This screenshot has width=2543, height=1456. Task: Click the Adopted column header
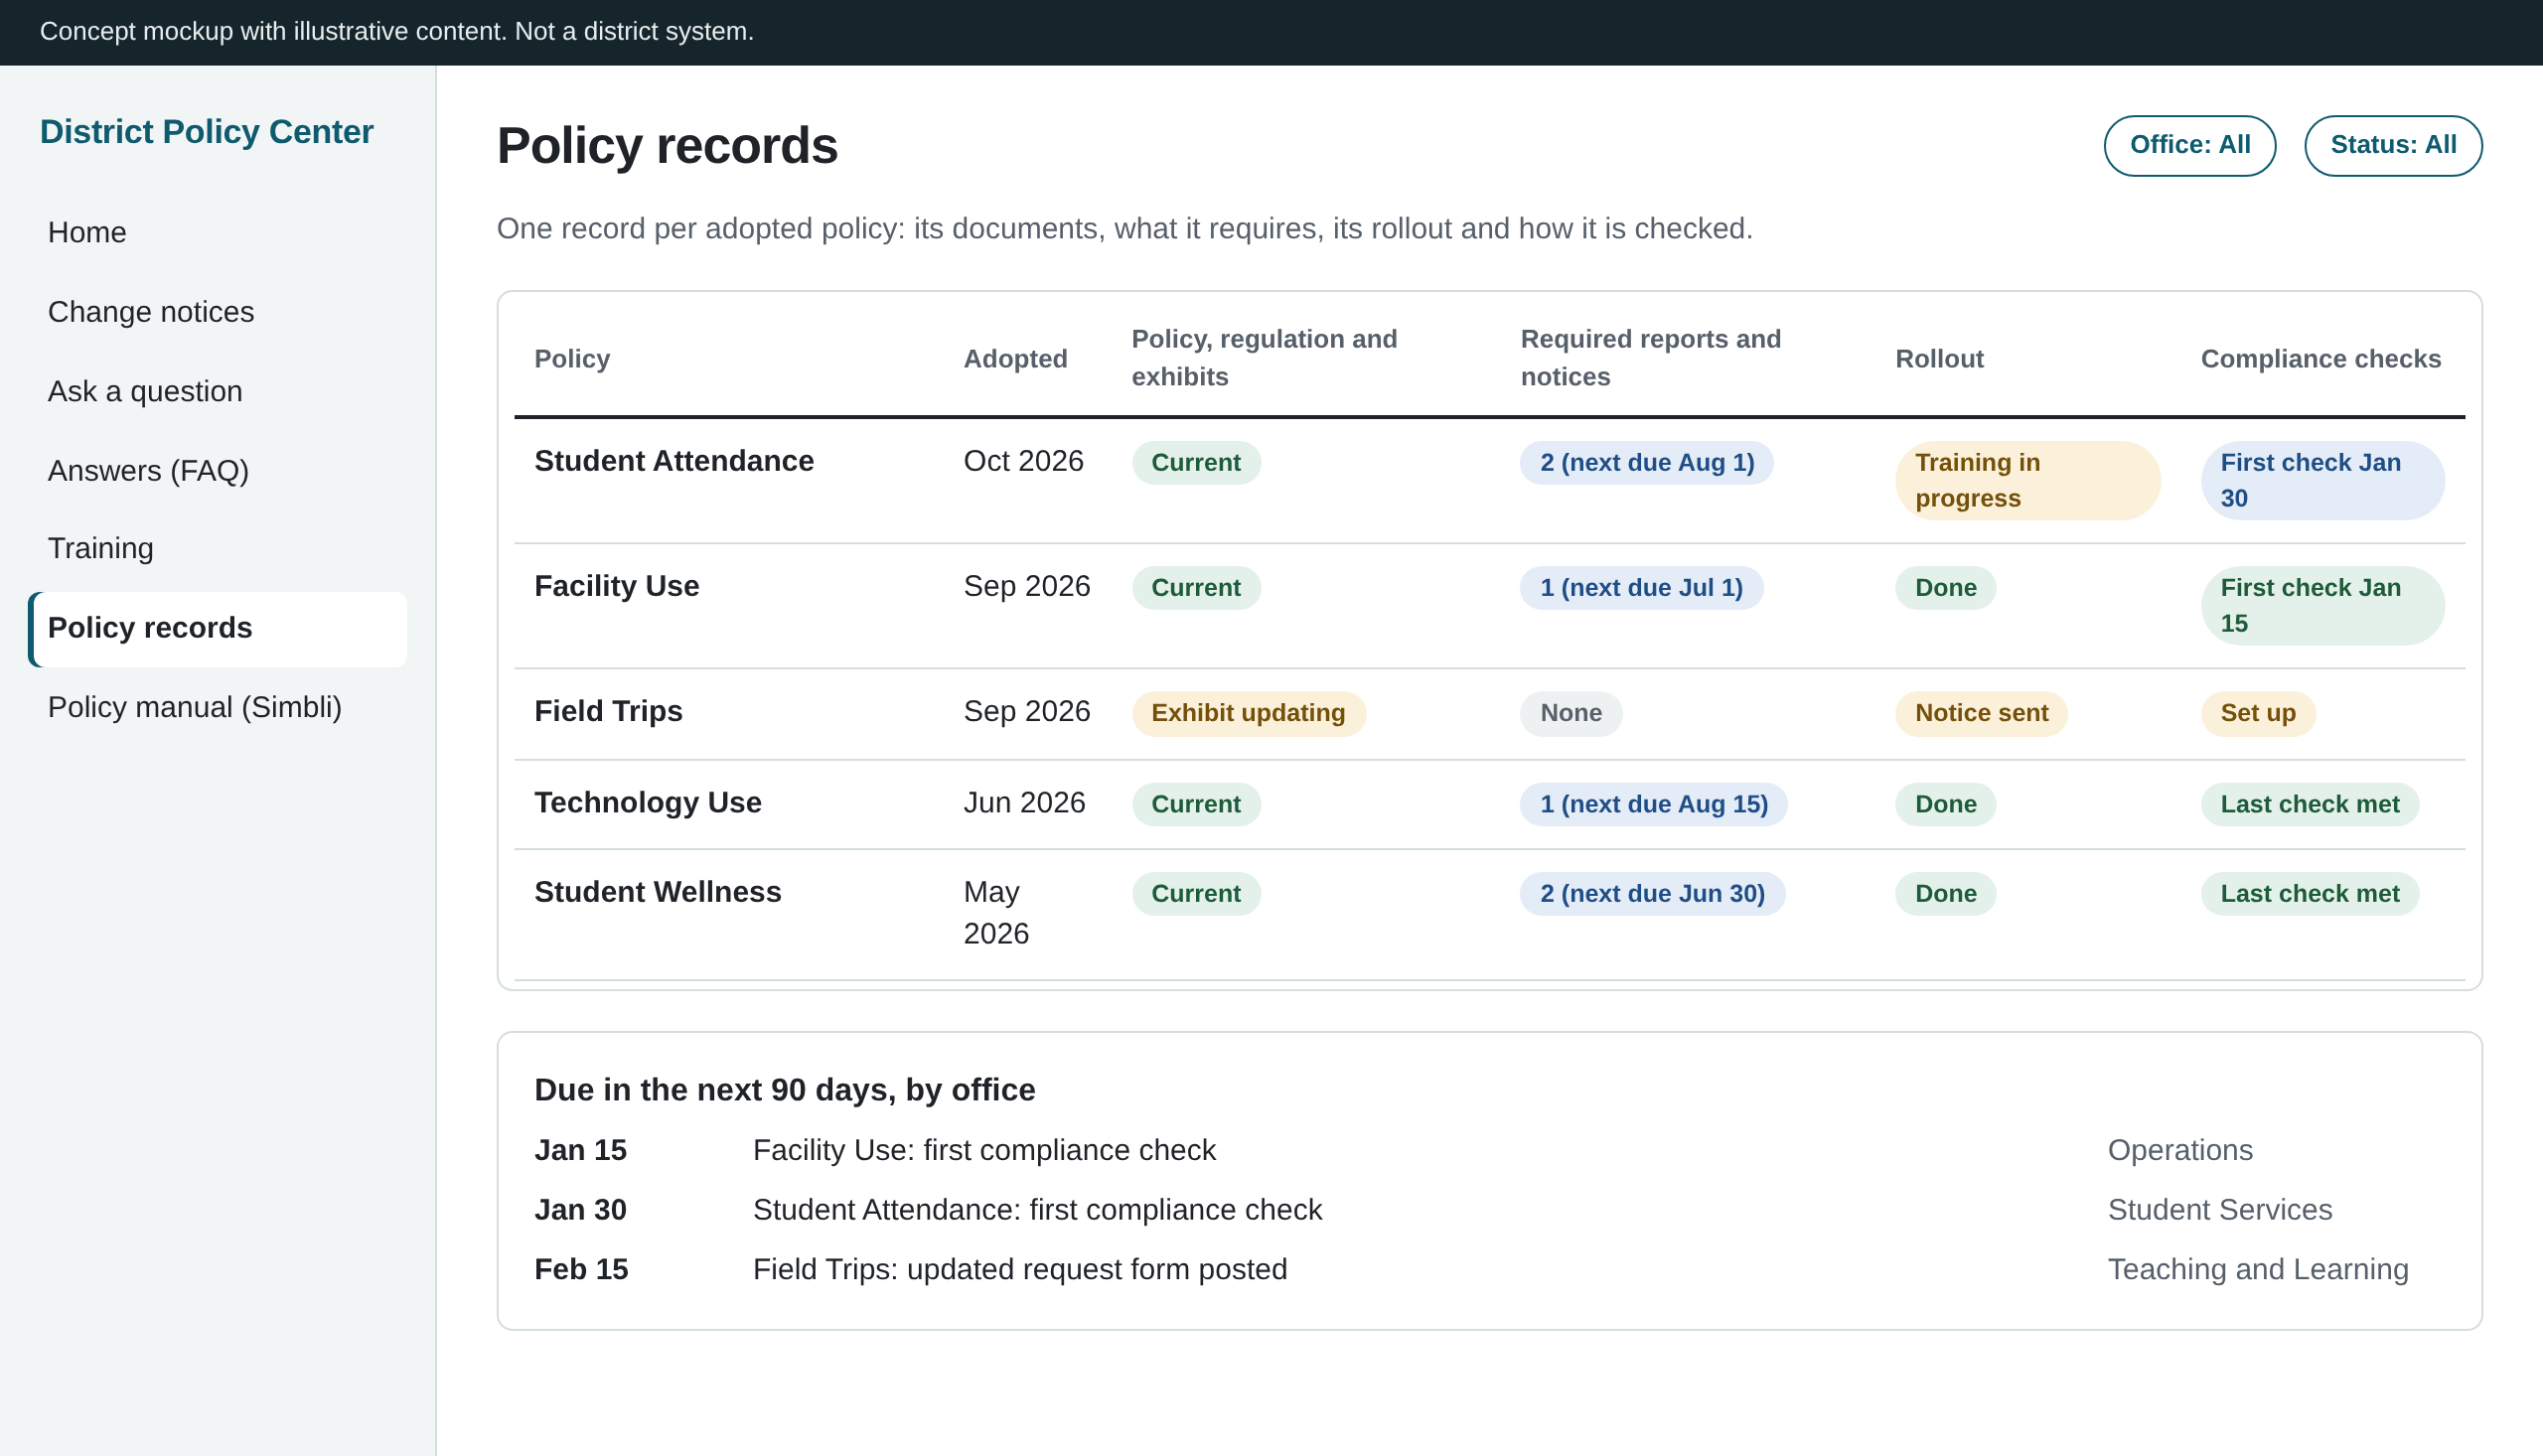tap(1015, 358)
